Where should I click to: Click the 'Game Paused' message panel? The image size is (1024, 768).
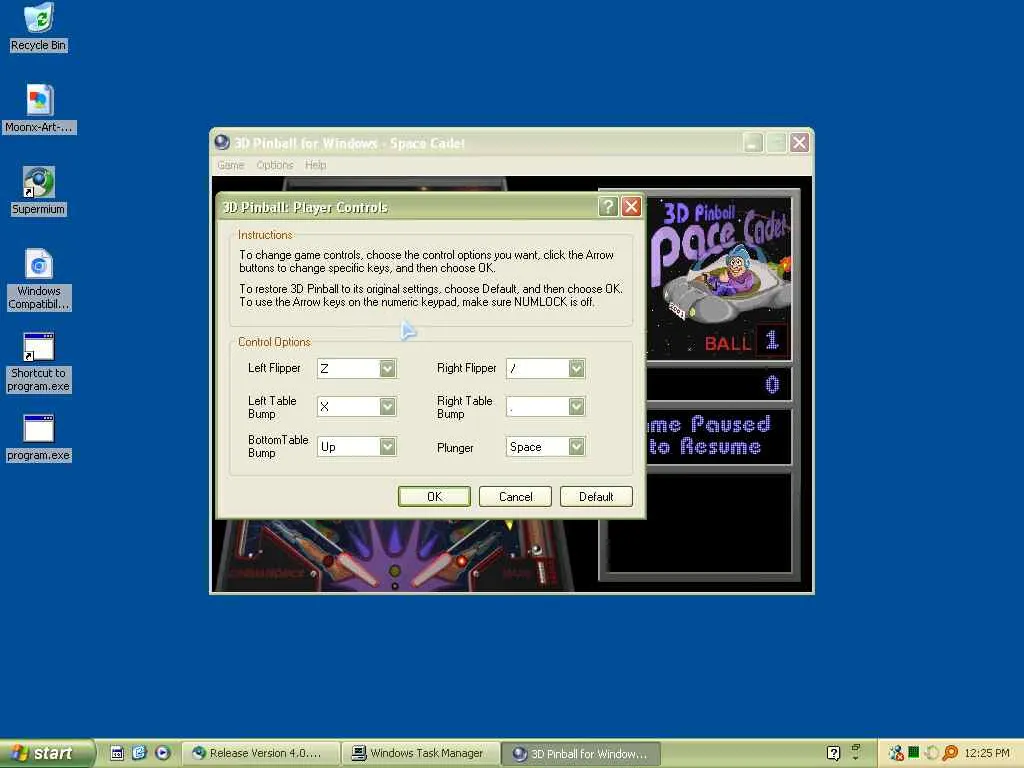pyautogui.click(x=718, y=436)
